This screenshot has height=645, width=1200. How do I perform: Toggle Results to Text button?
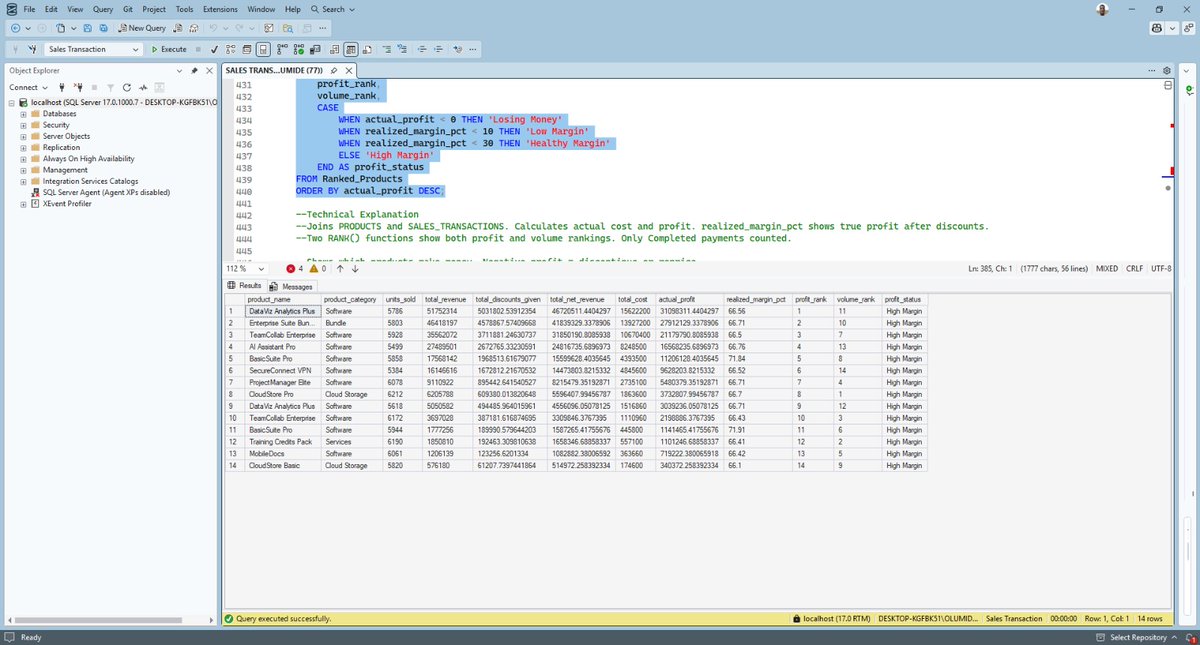(x=335, y=49)
